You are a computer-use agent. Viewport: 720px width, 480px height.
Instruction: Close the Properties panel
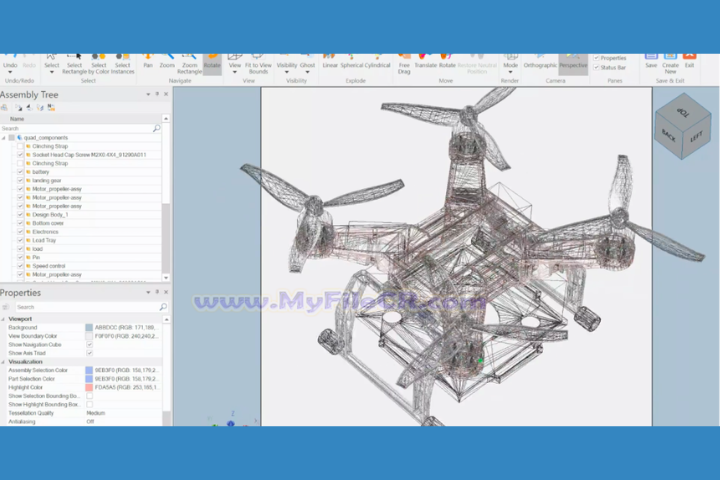pyautogui.click(x=166, y=292)
